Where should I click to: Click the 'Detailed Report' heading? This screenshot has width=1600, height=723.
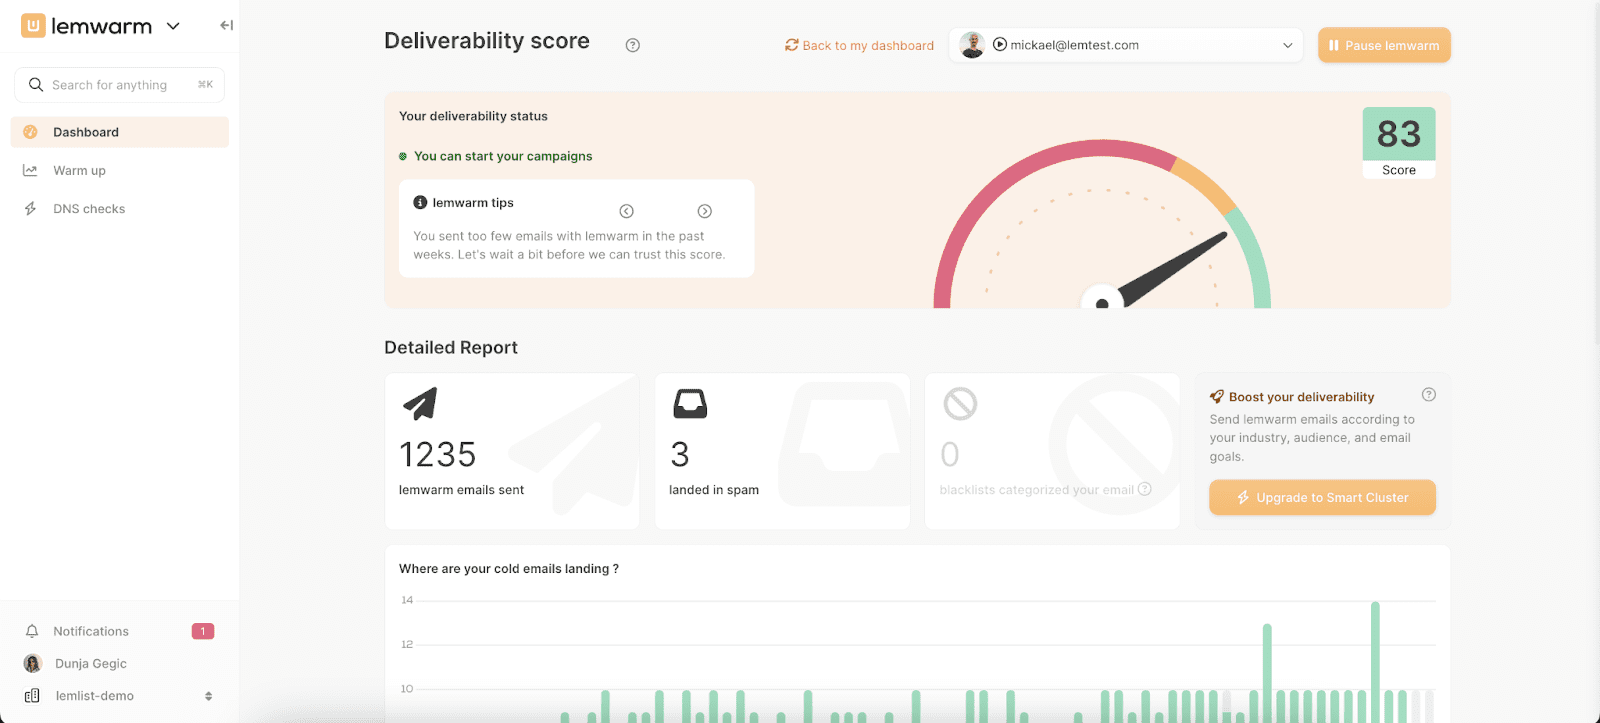451,347
